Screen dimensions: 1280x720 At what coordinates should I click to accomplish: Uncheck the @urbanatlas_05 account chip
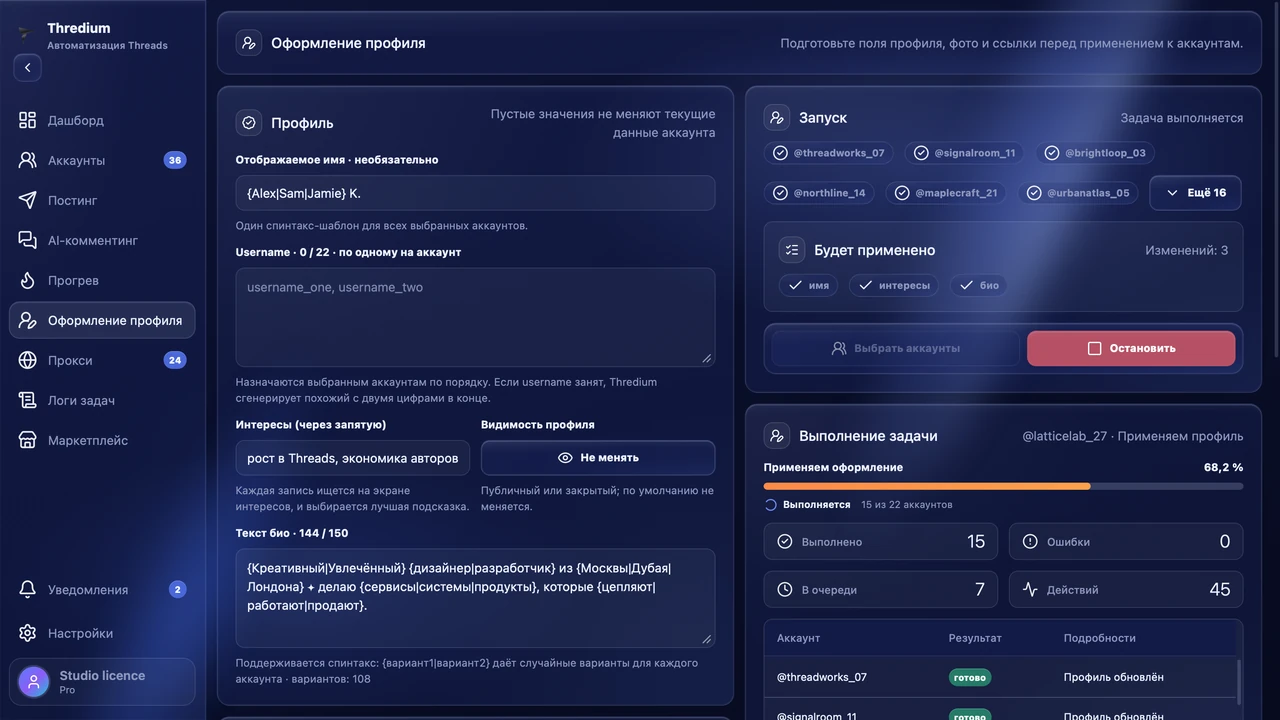click(x=1078, y=193)
